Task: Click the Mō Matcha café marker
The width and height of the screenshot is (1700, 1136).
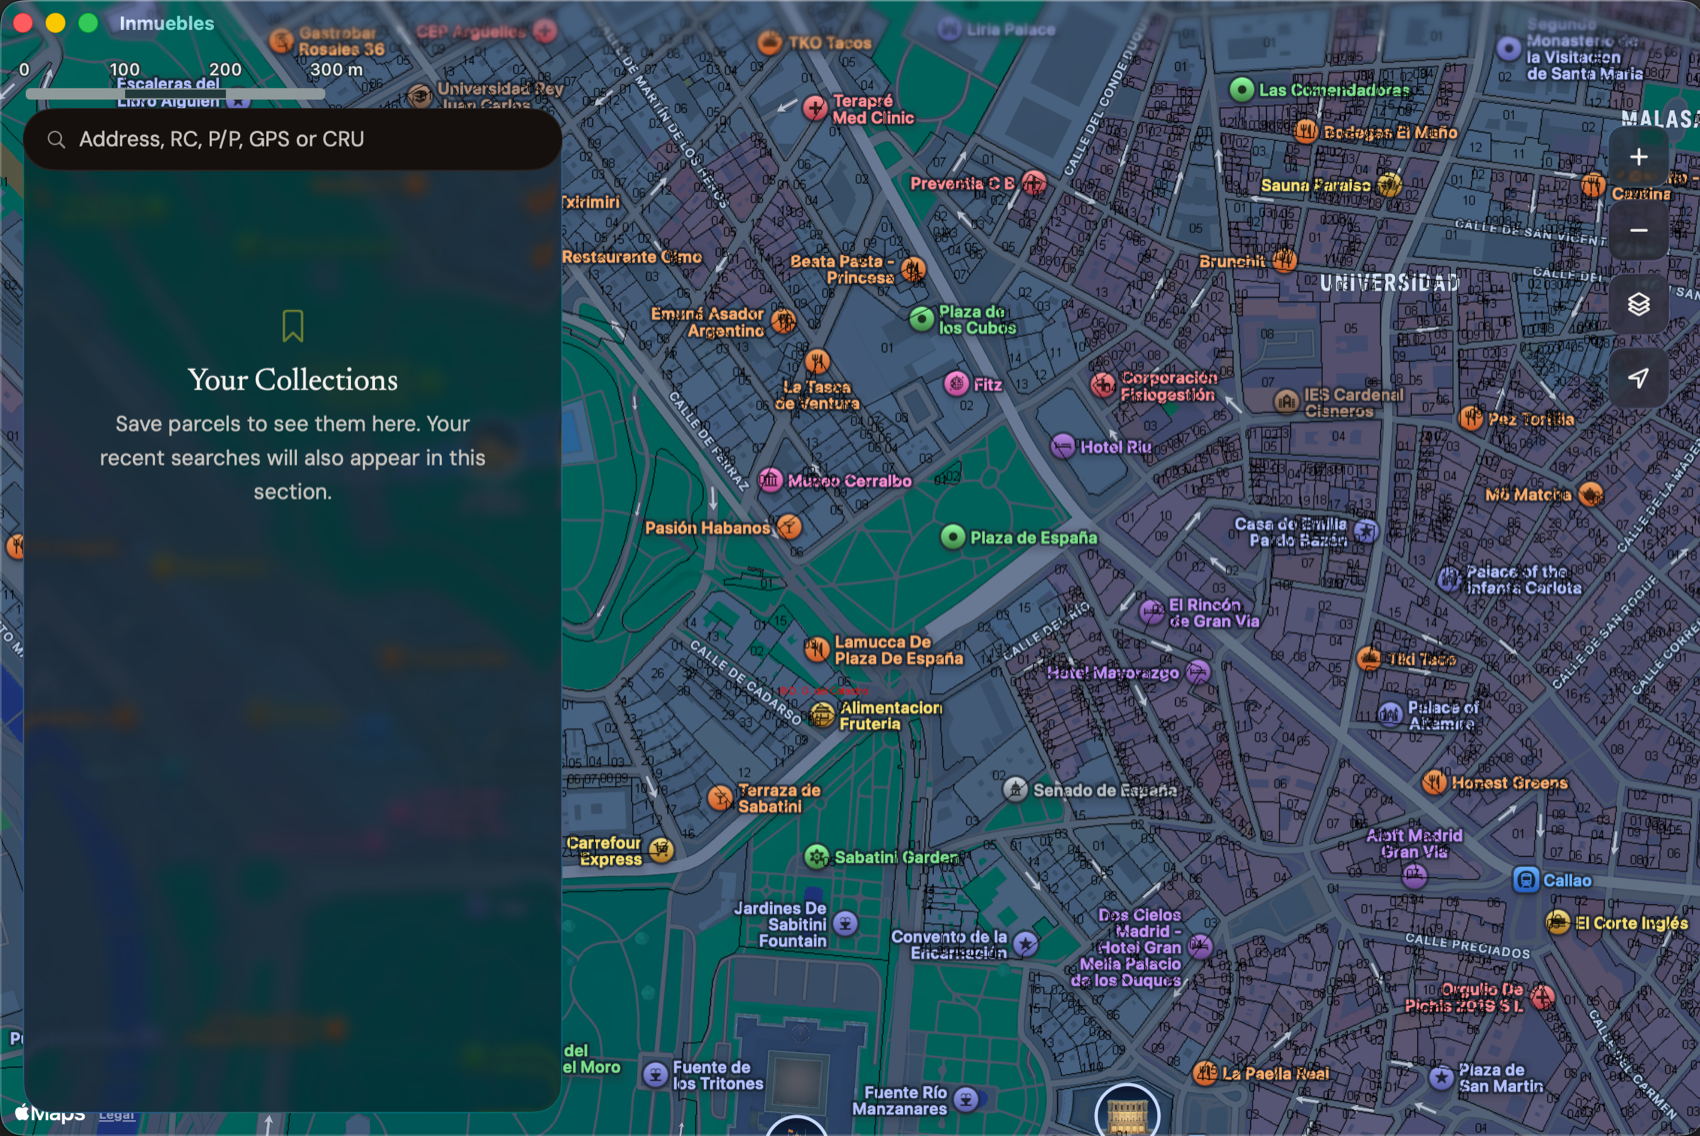Action: (1591, 494)
